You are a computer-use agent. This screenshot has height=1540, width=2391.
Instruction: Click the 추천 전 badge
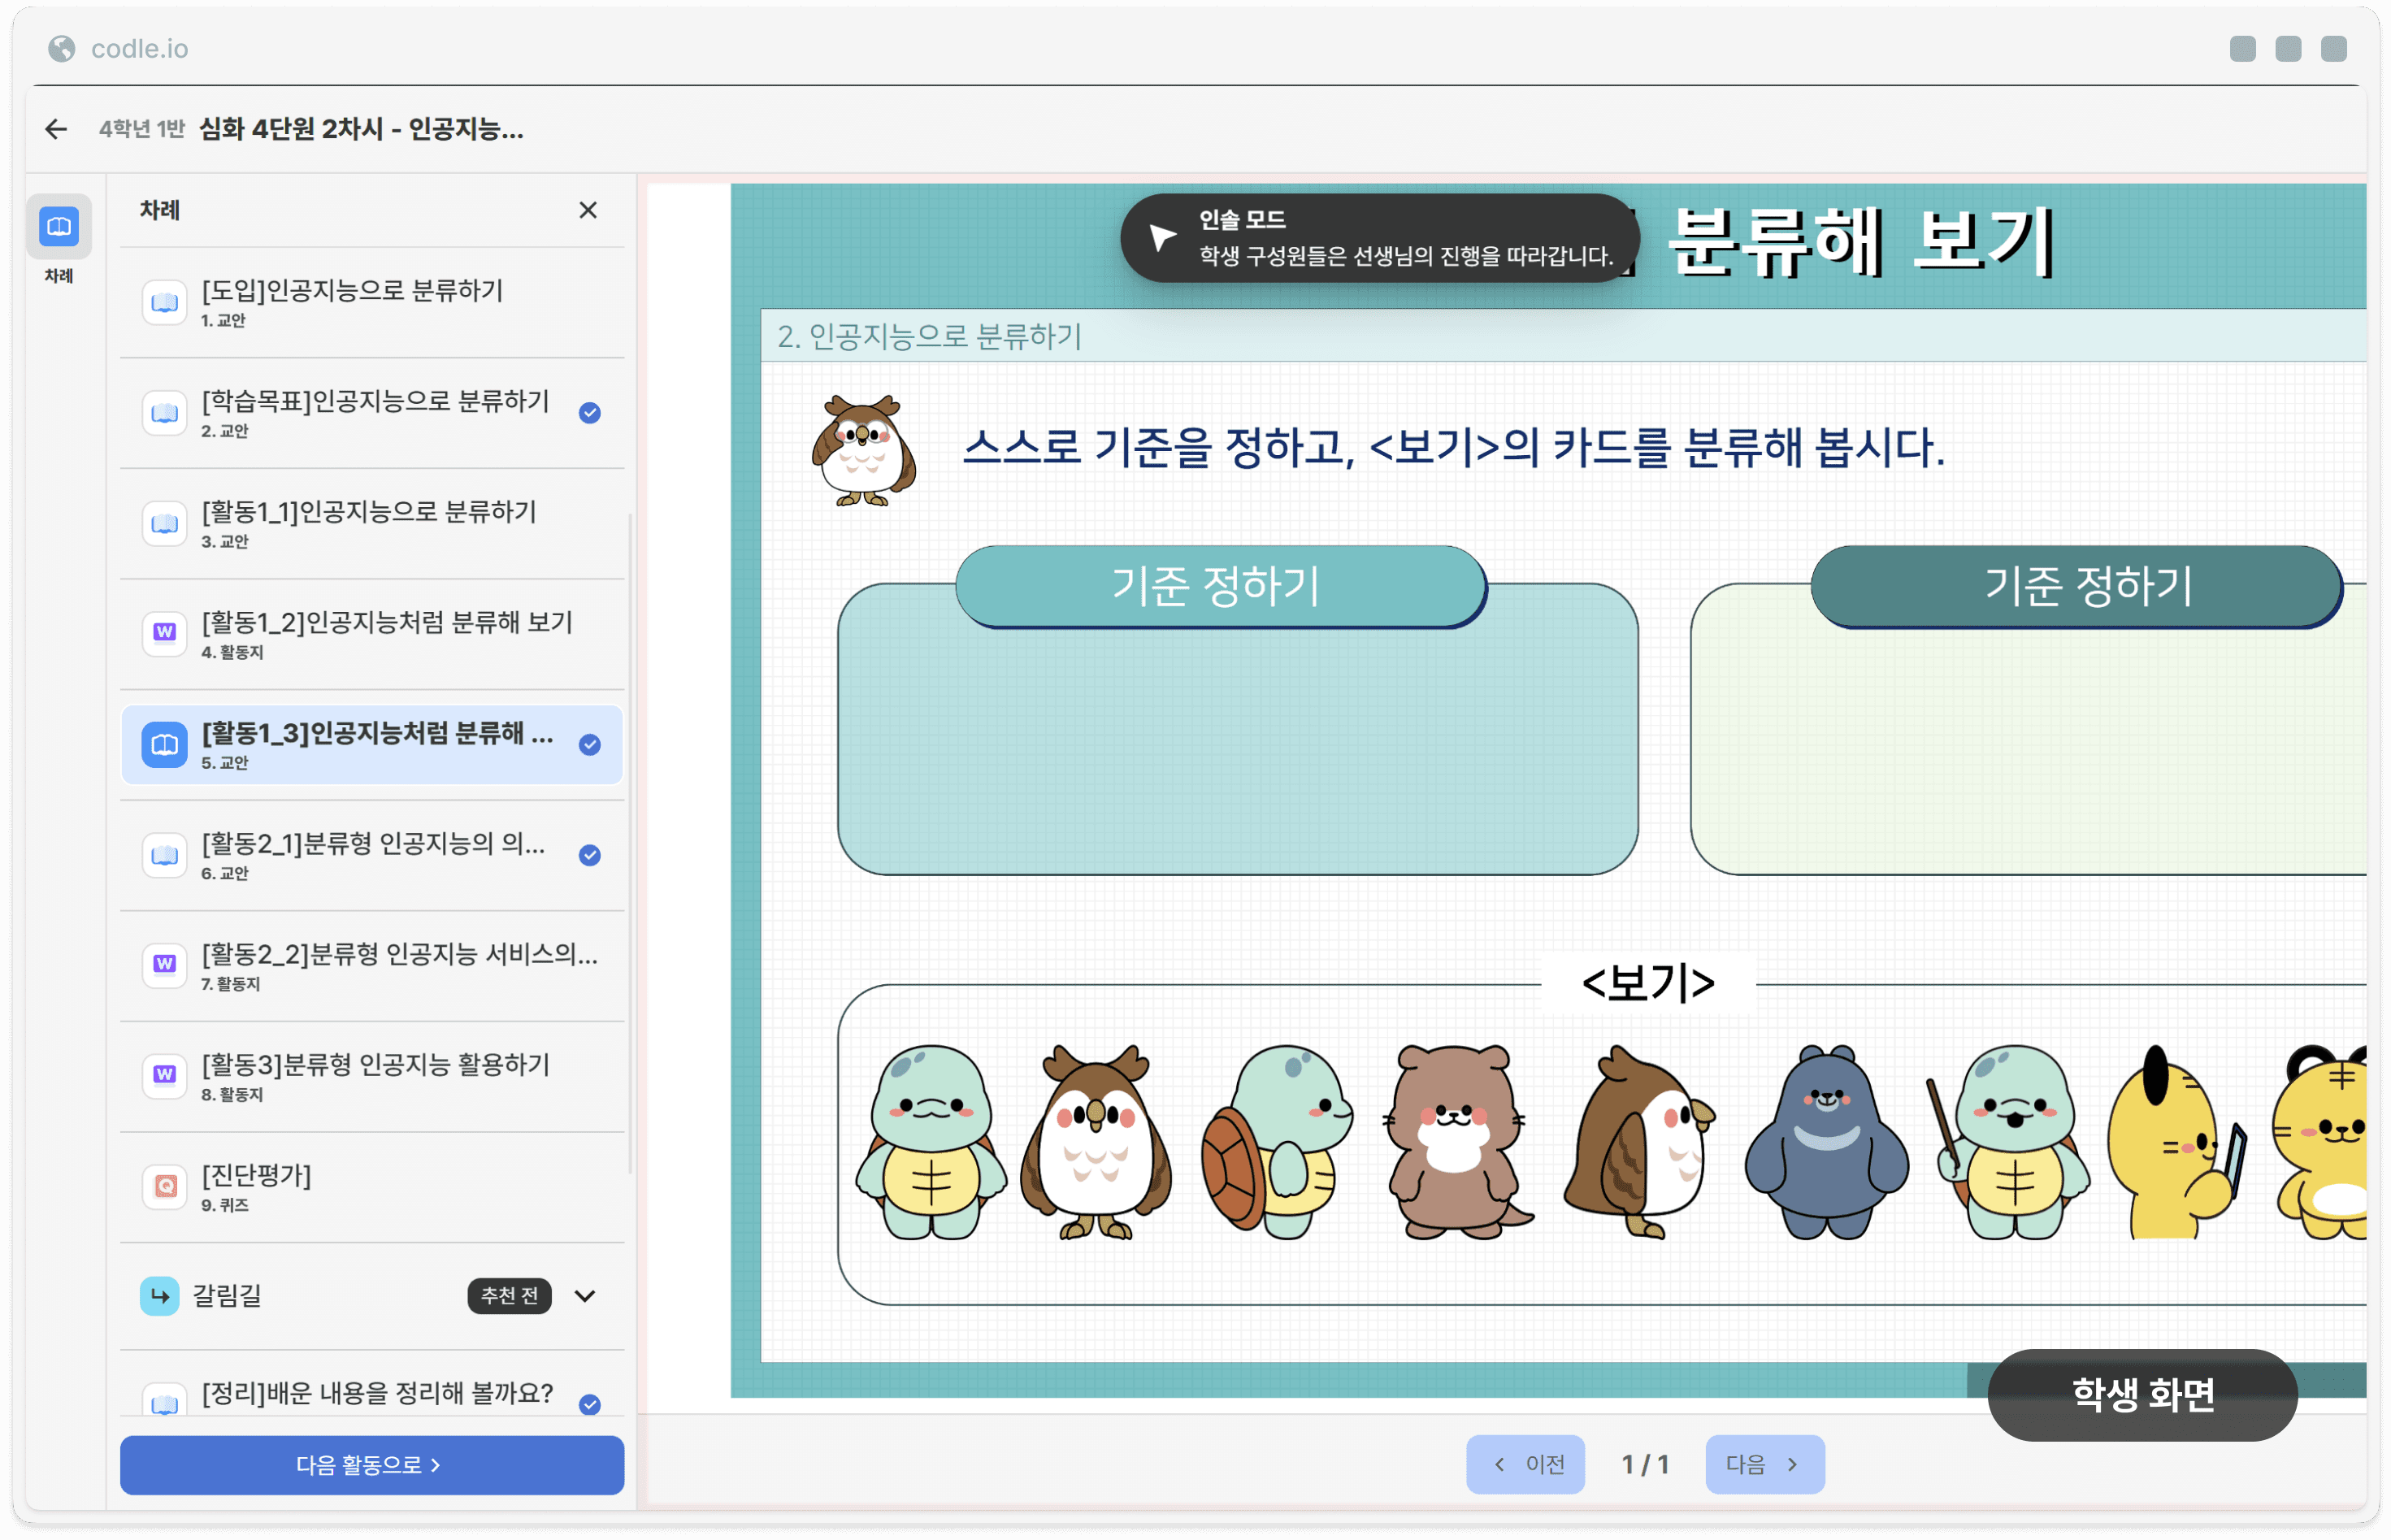point(509,1296)
